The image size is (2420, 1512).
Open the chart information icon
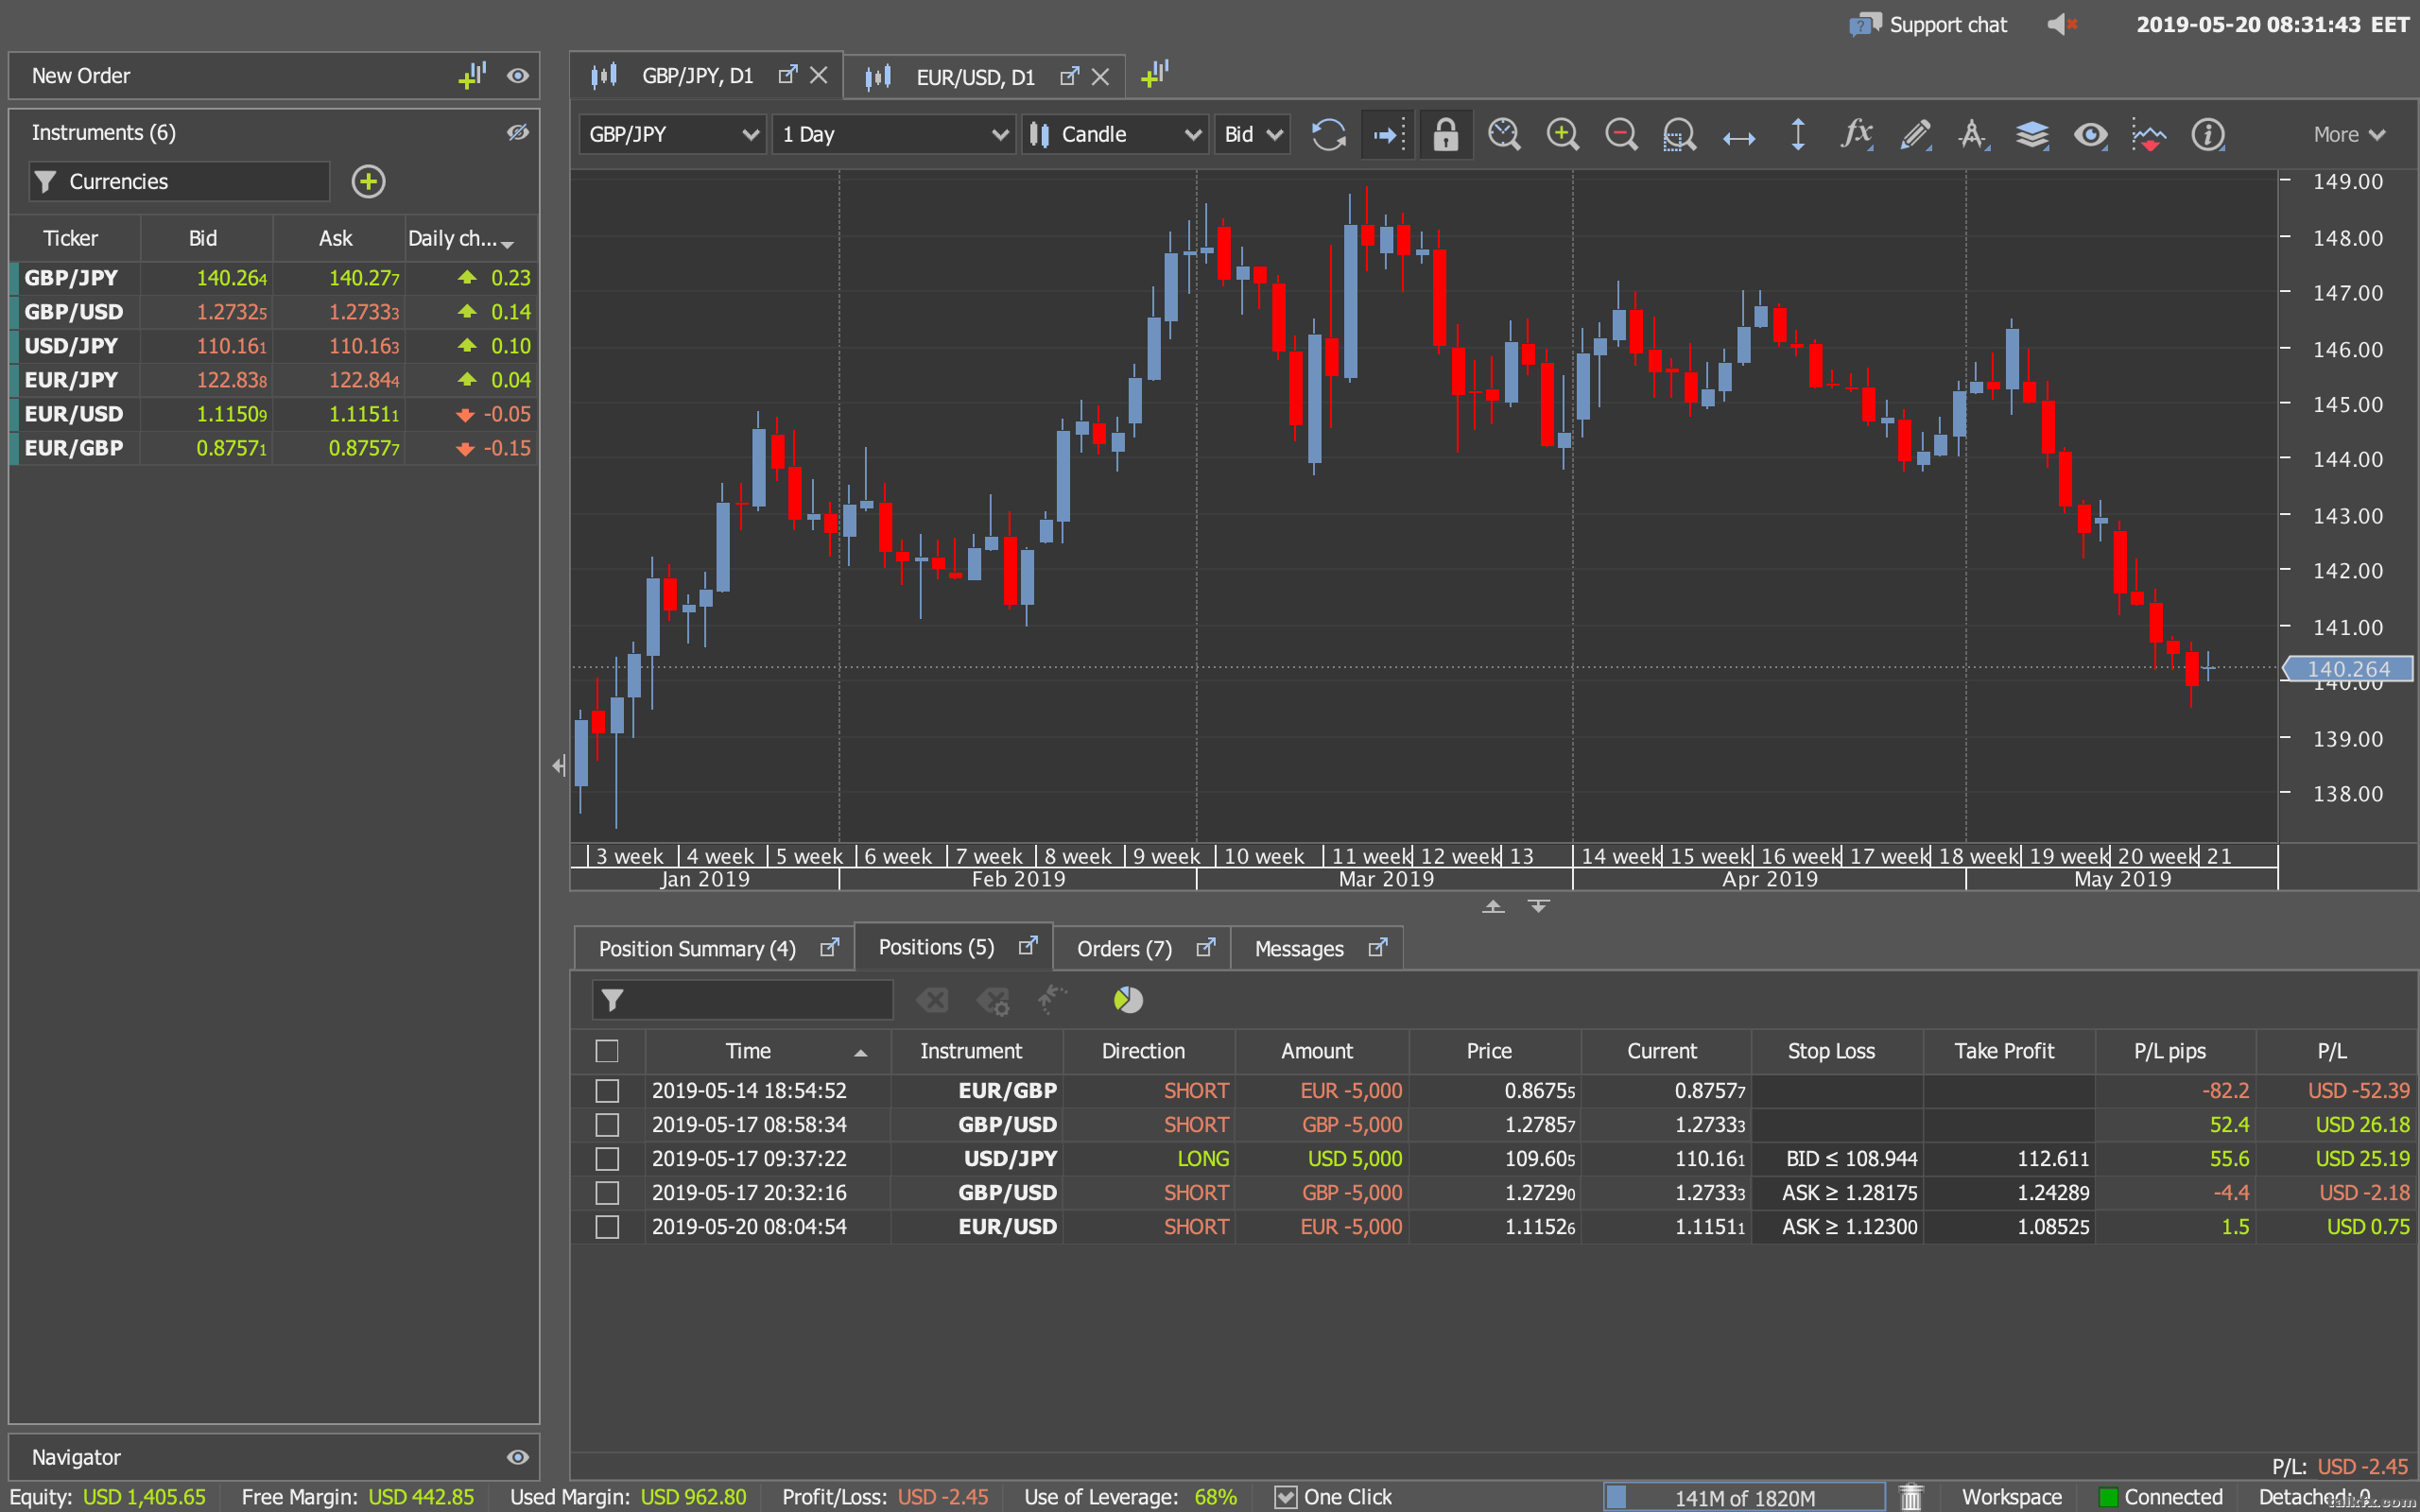[2207, 134]
